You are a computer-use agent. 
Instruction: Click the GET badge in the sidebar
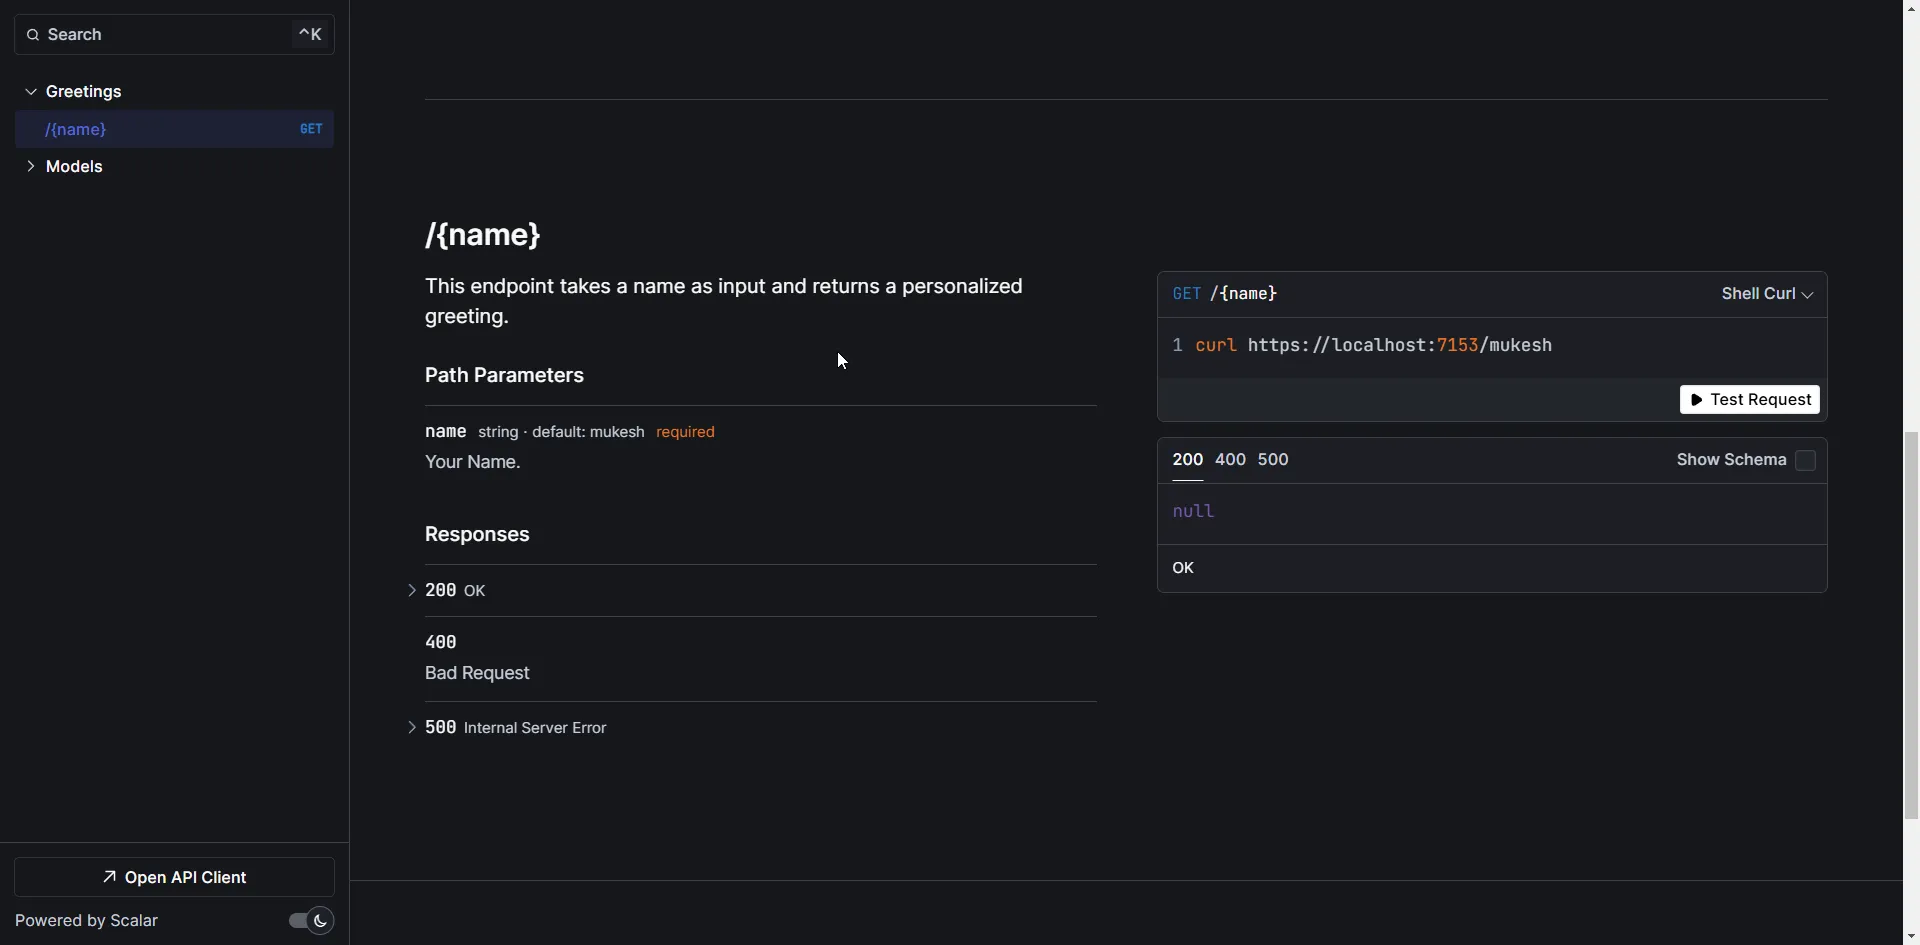pyautogui.click(x=311, y=129)
